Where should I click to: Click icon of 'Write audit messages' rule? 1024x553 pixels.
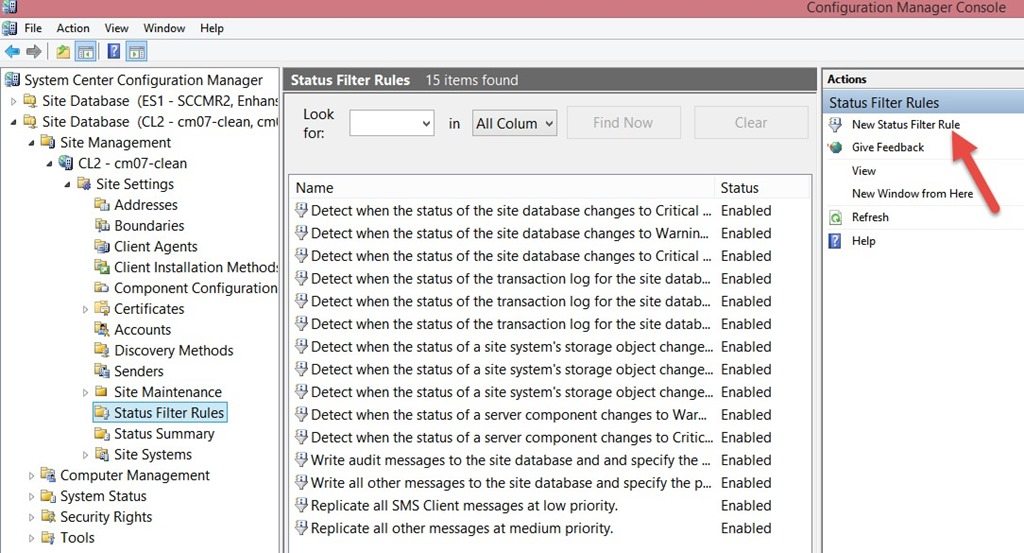pyautogui.click(x=301, y=460)
